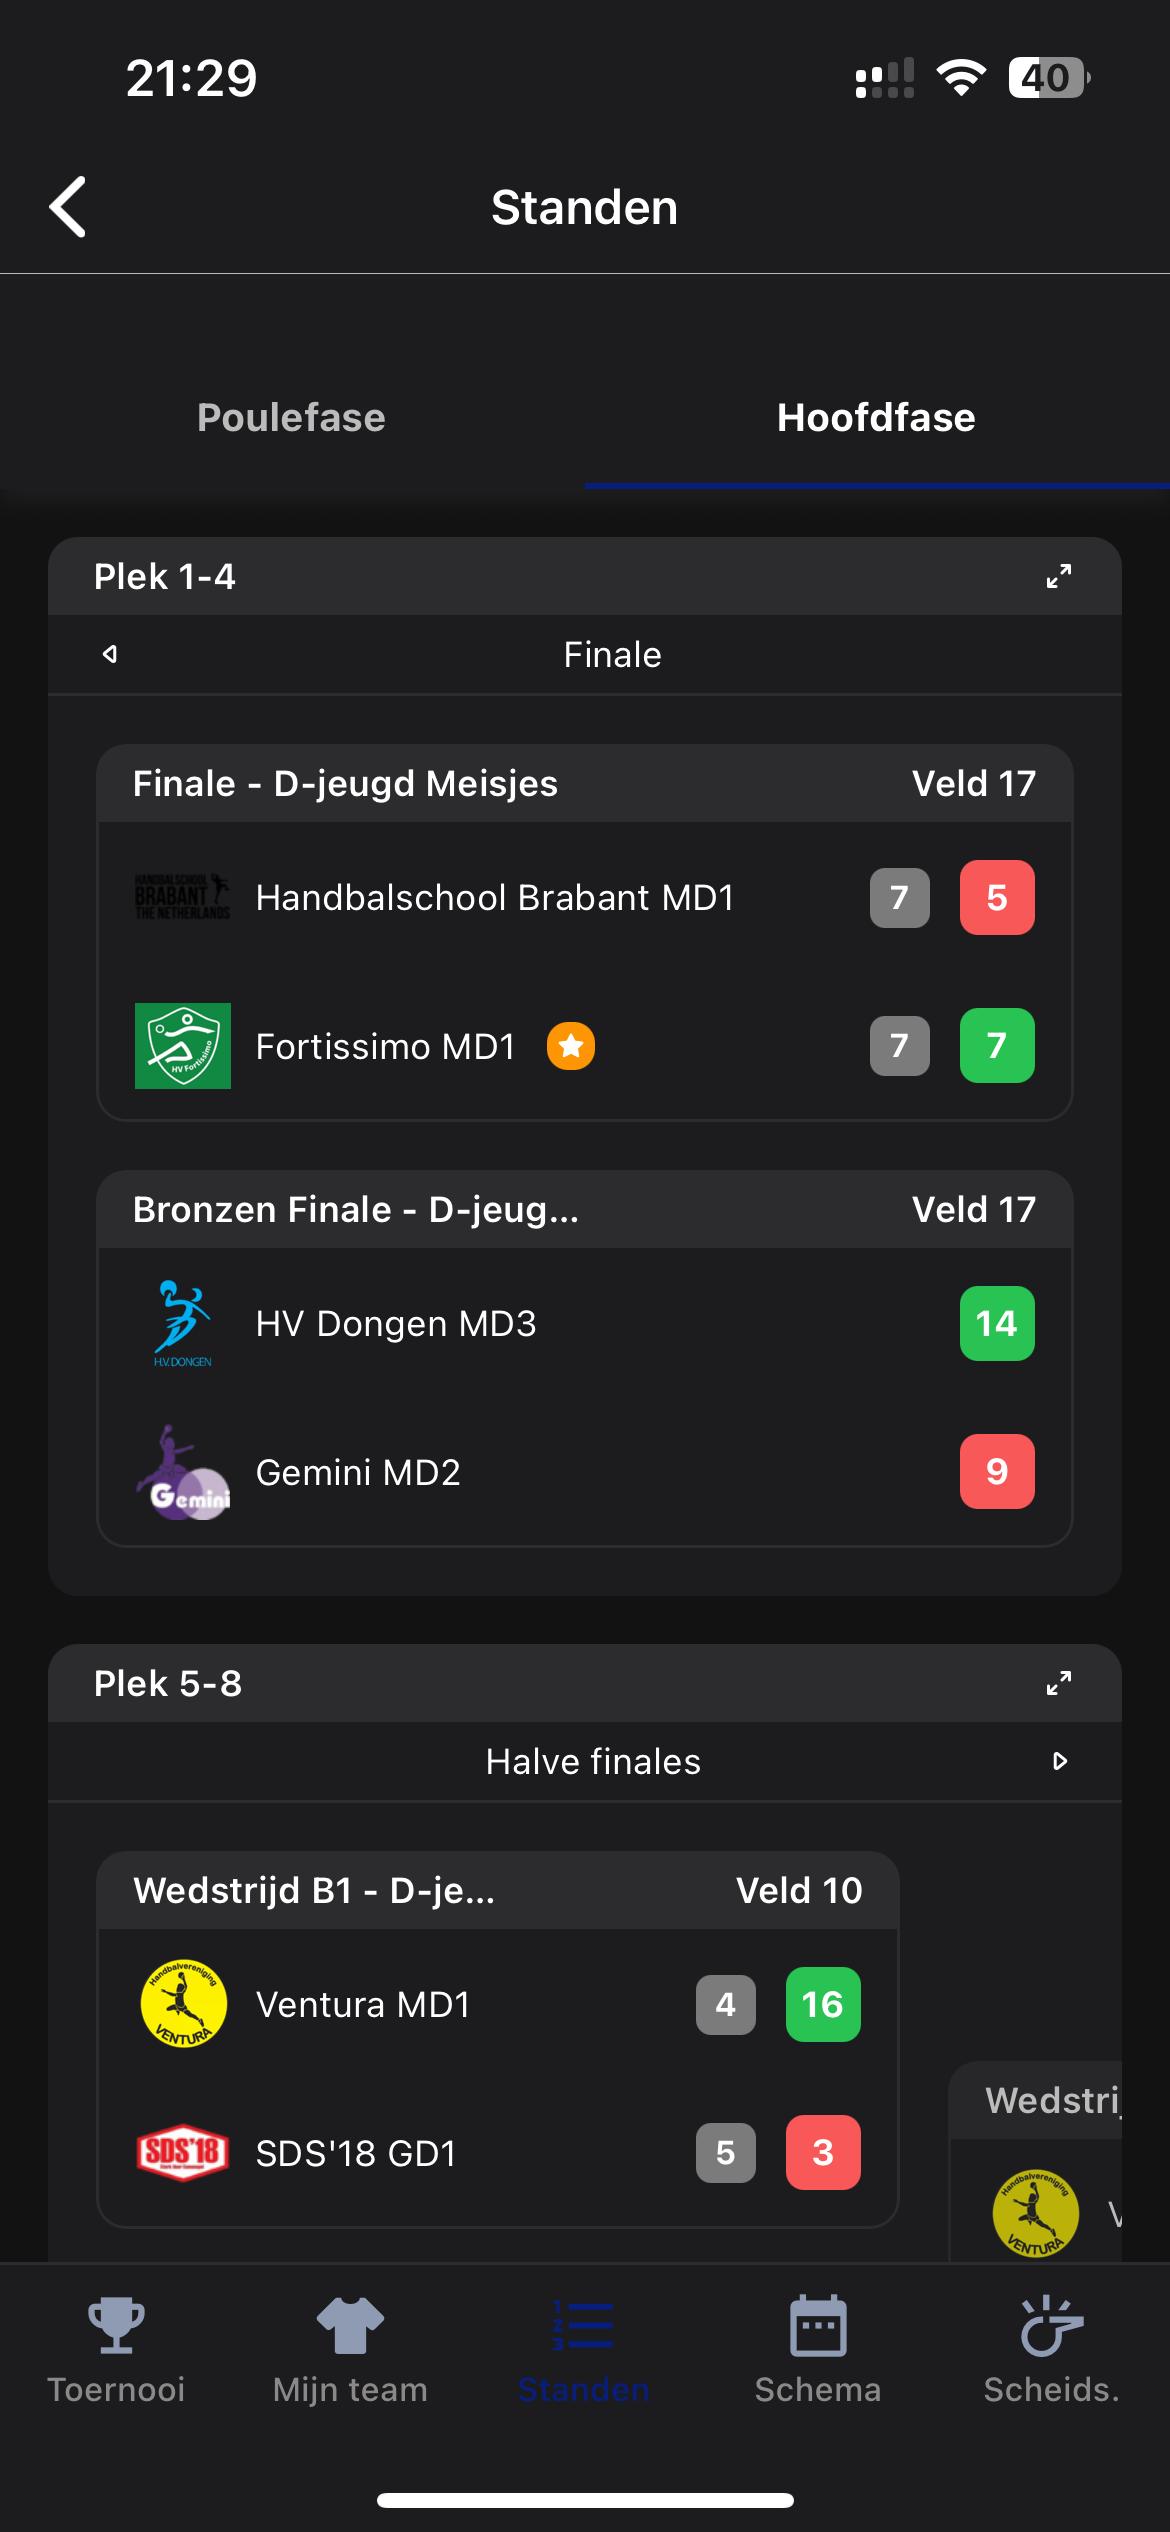
Task: Go to next round after Halve finales
Action: (1061, 1761)
